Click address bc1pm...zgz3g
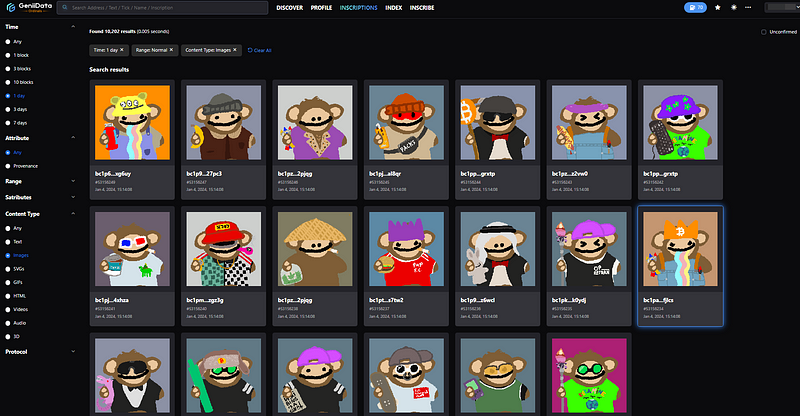 point(205,301)
